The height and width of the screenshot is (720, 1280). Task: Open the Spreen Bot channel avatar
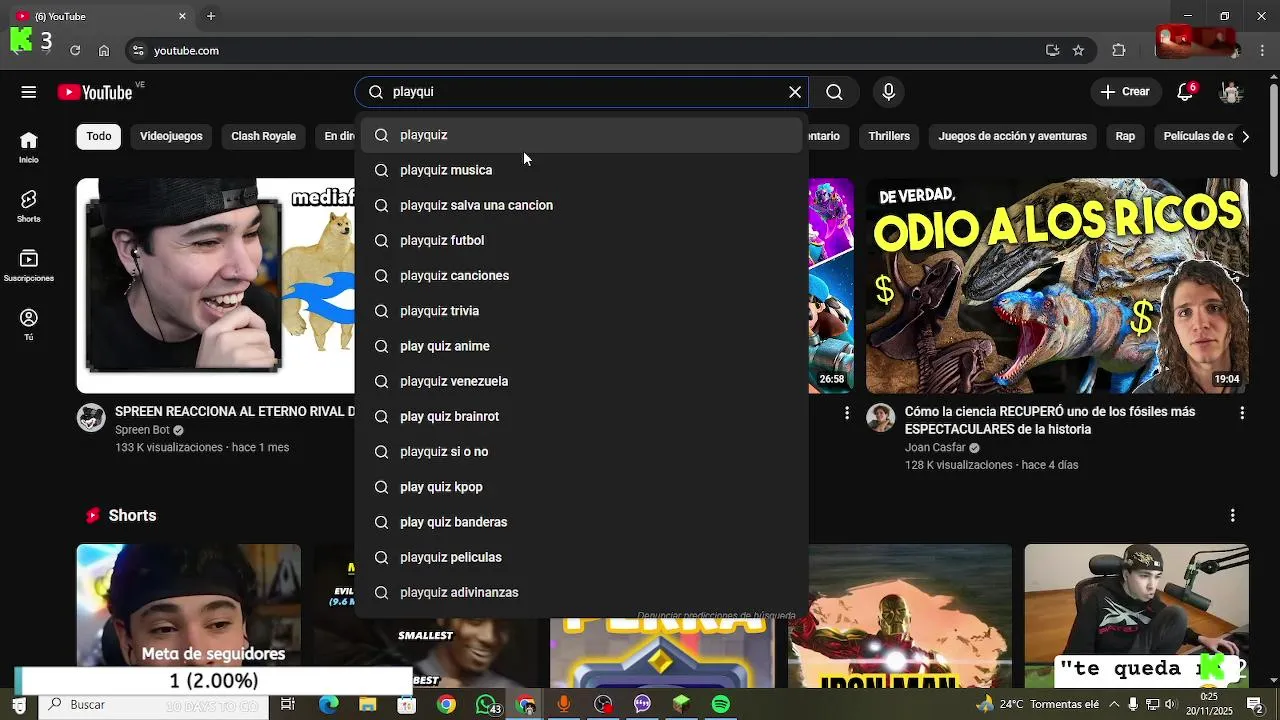[91, 418]
